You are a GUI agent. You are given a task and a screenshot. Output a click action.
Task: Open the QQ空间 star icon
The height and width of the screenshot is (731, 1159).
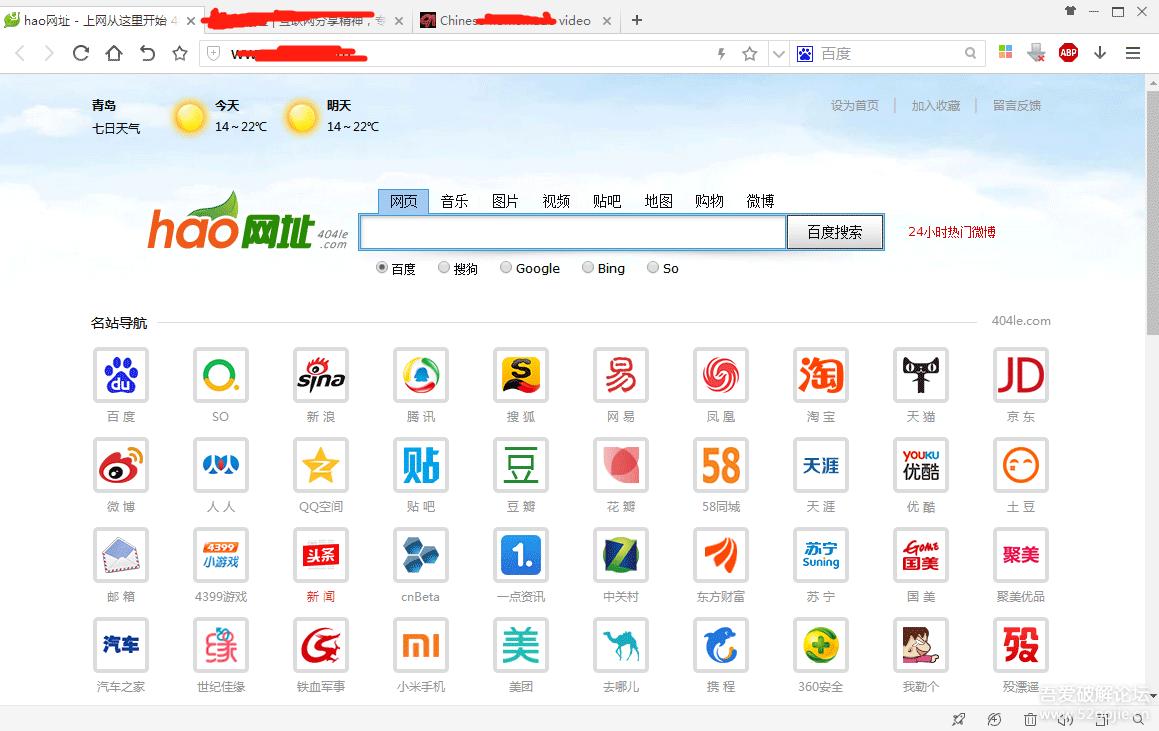[321, 465]
